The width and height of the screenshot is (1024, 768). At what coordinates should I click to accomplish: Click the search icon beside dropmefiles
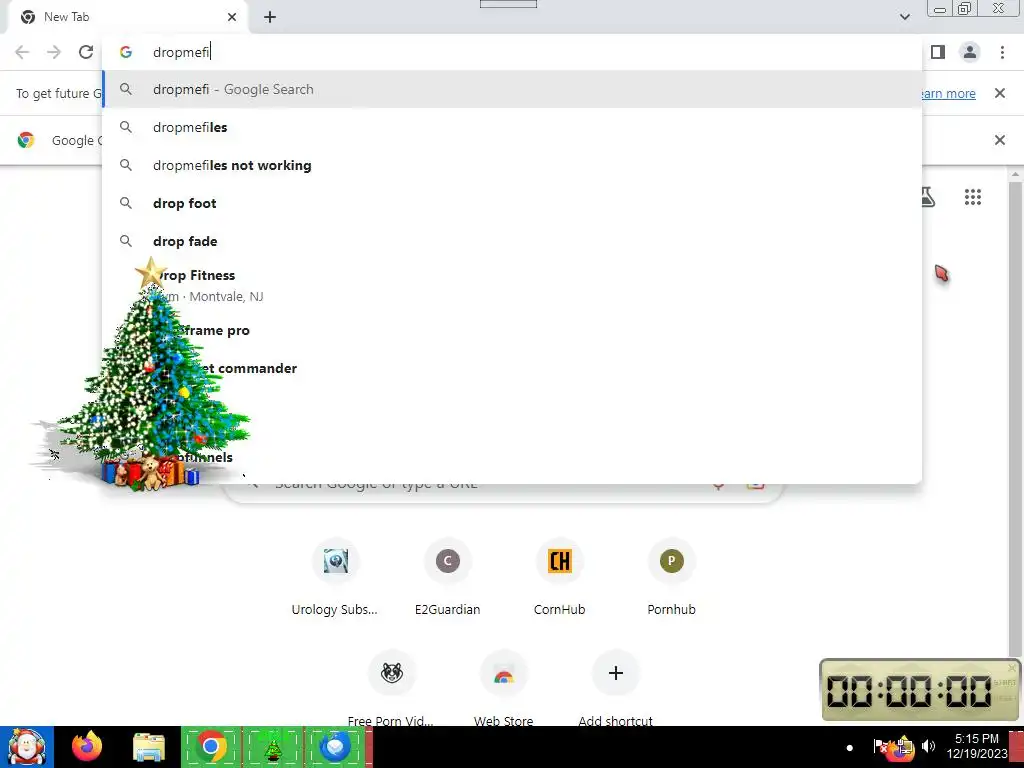click(126, 127)
